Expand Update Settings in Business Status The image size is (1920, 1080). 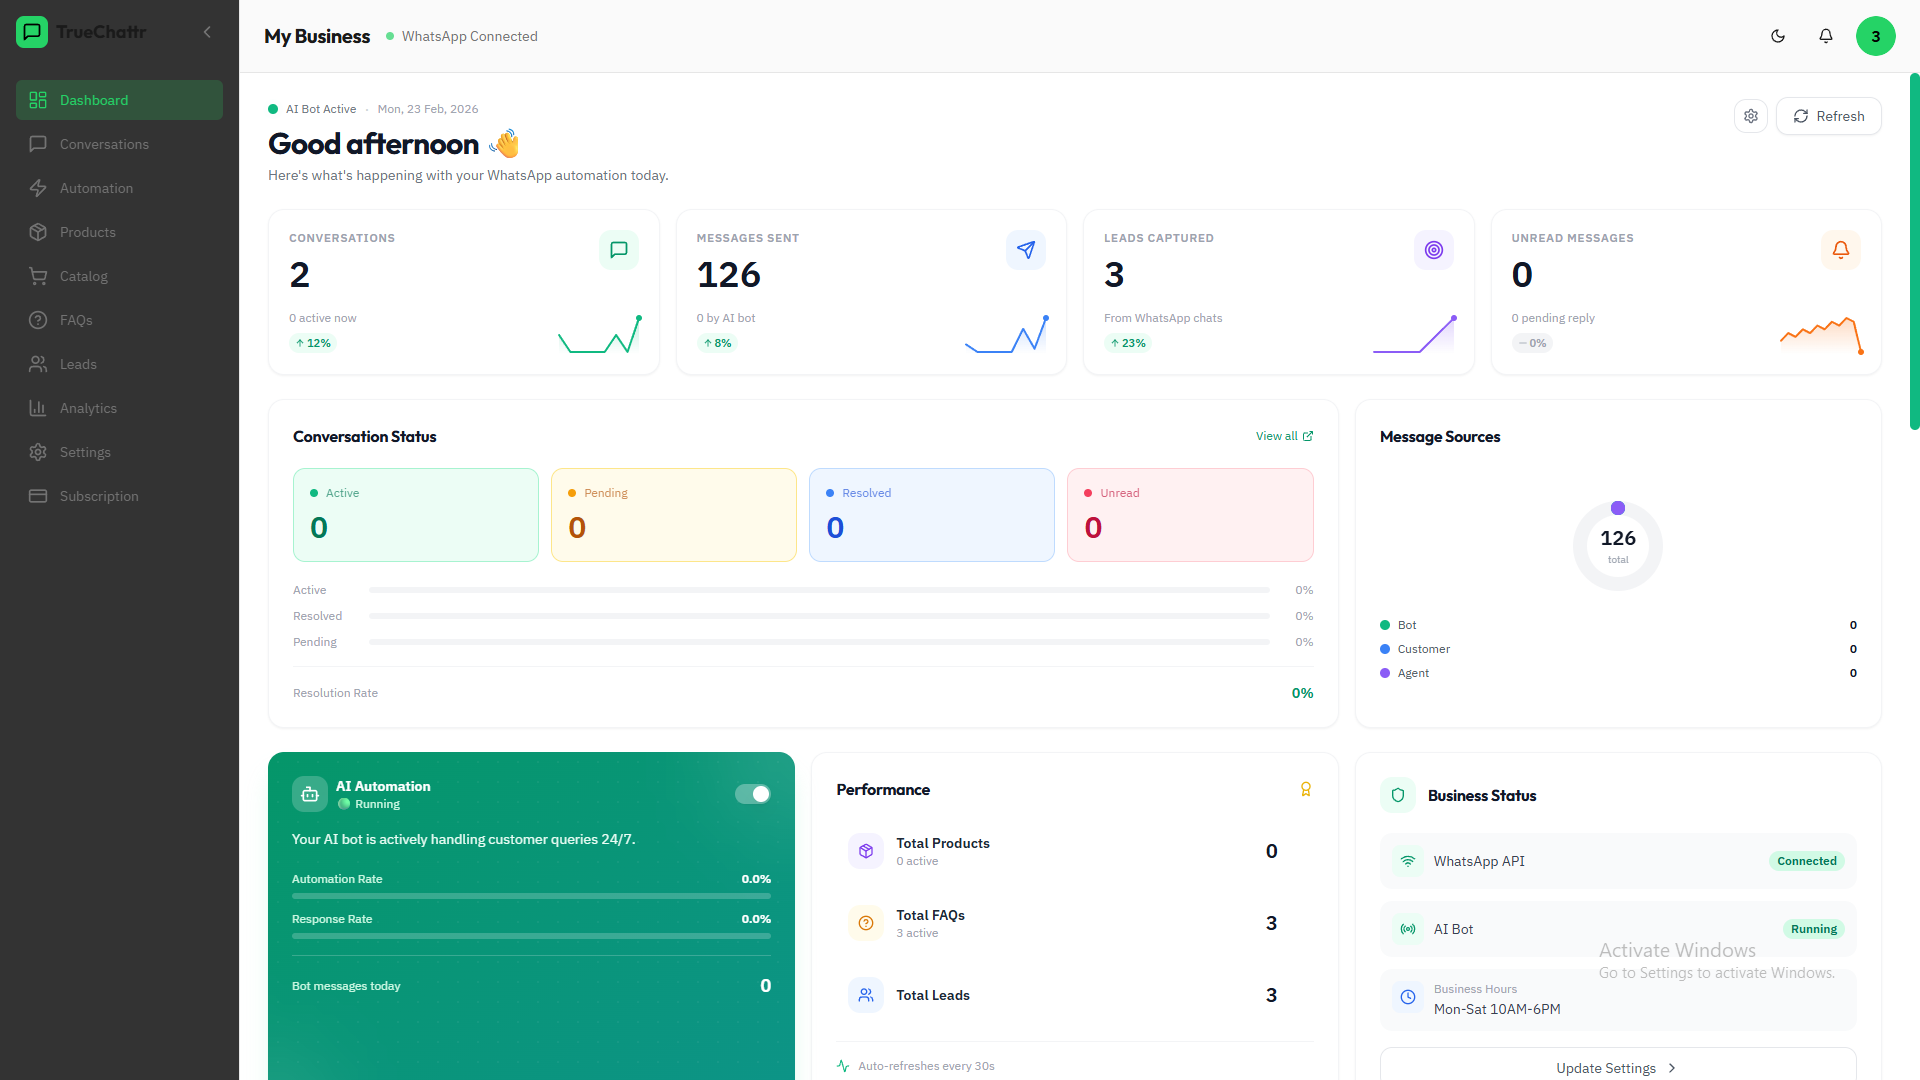pos(1617,1067)
